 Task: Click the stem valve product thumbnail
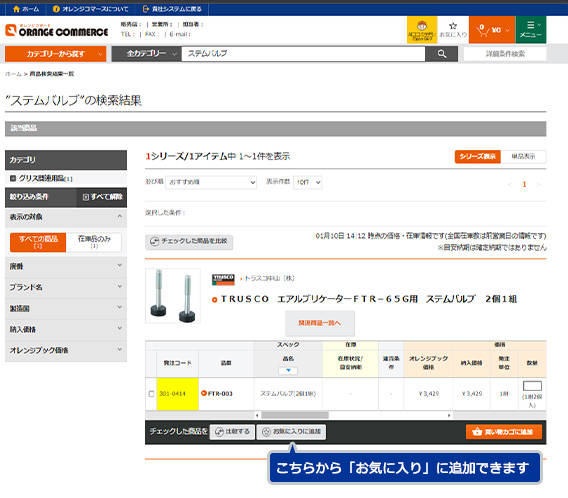click(173, 296)
